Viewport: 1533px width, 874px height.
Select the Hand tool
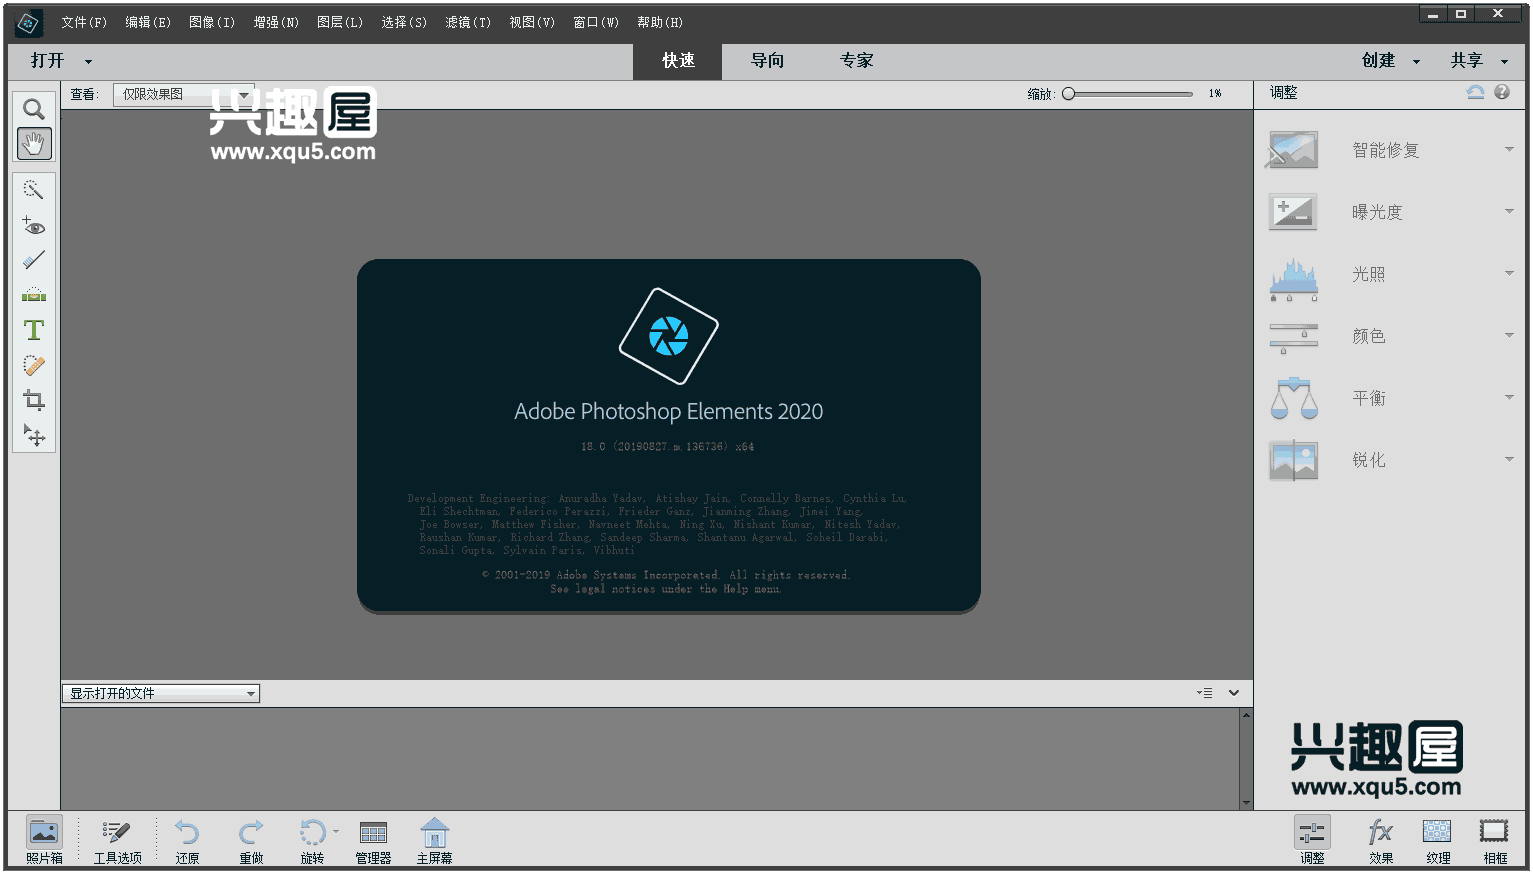[x=34, y=144]
